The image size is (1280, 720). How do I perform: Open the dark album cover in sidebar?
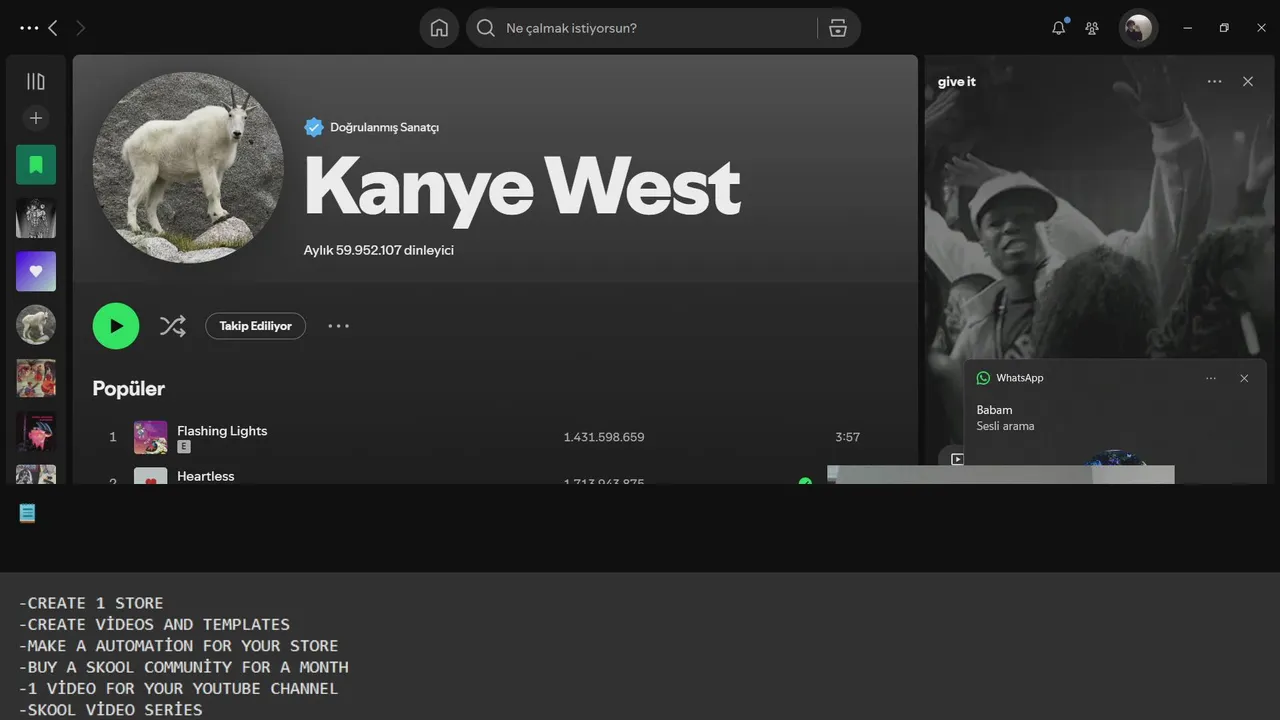[36, 432]
